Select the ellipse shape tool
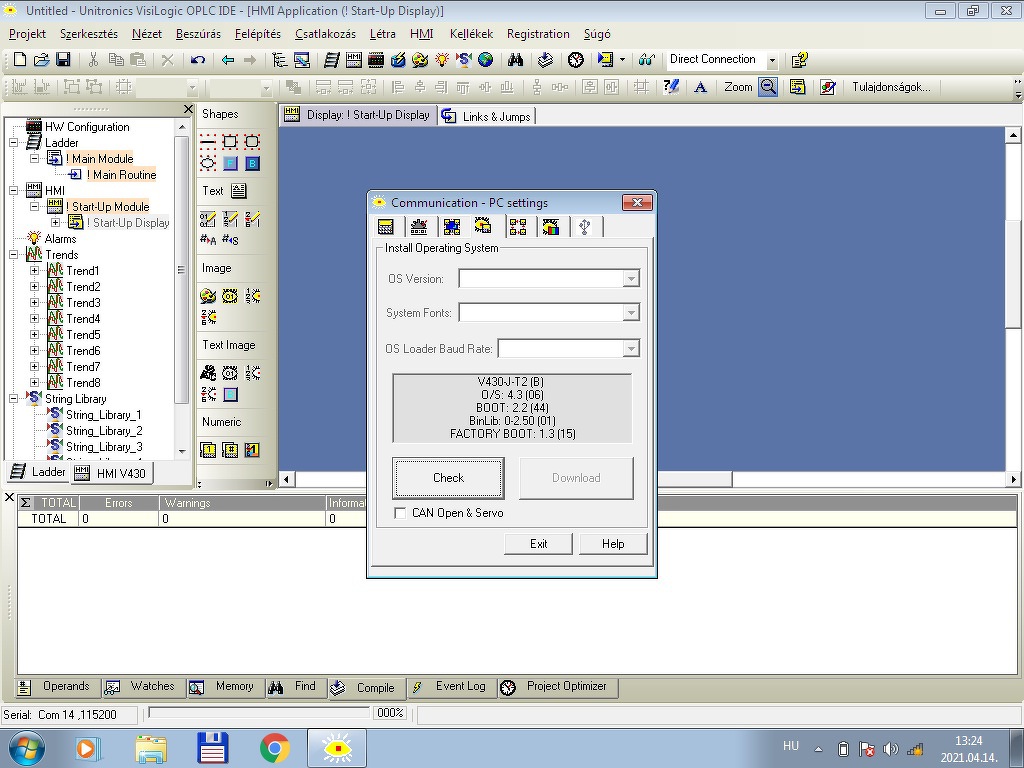 208,163
